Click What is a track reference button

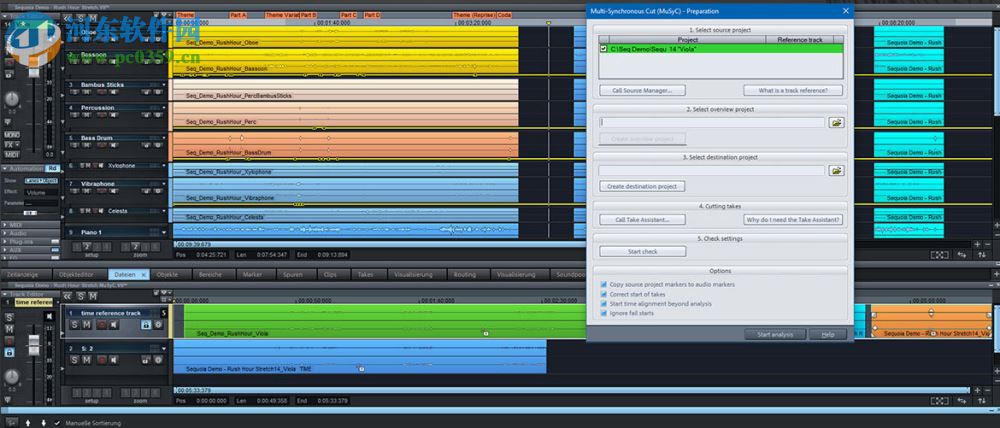[x=793, y=91]
